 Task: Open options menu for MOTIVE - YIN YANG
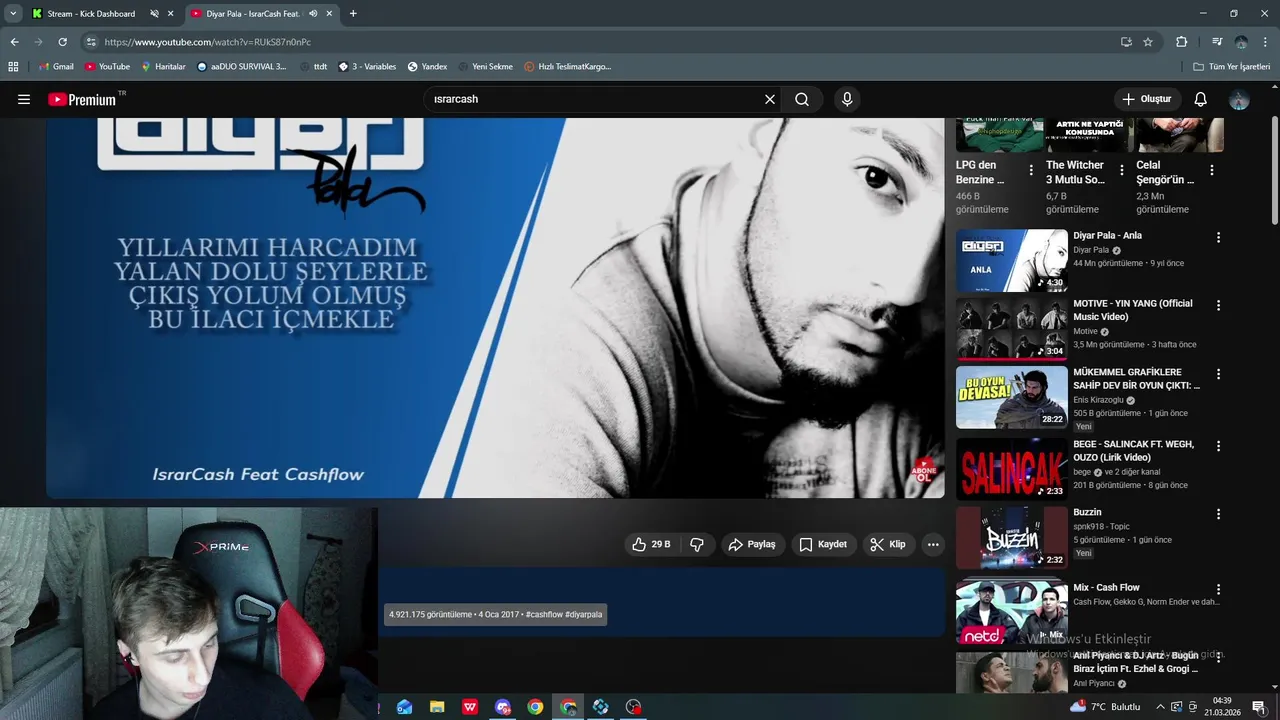coord(1218,305)
